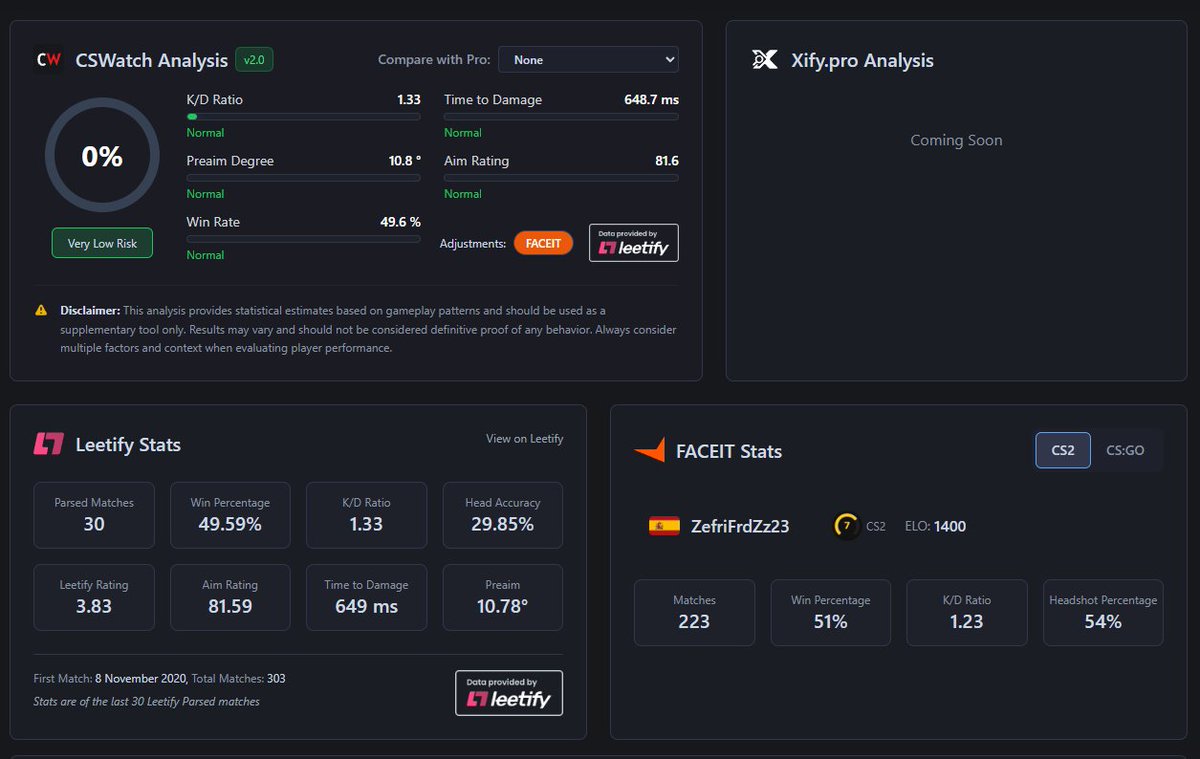1200x759 pixels.
Task: Click the FACEIT adjustments pill
Action: [543, 243]
